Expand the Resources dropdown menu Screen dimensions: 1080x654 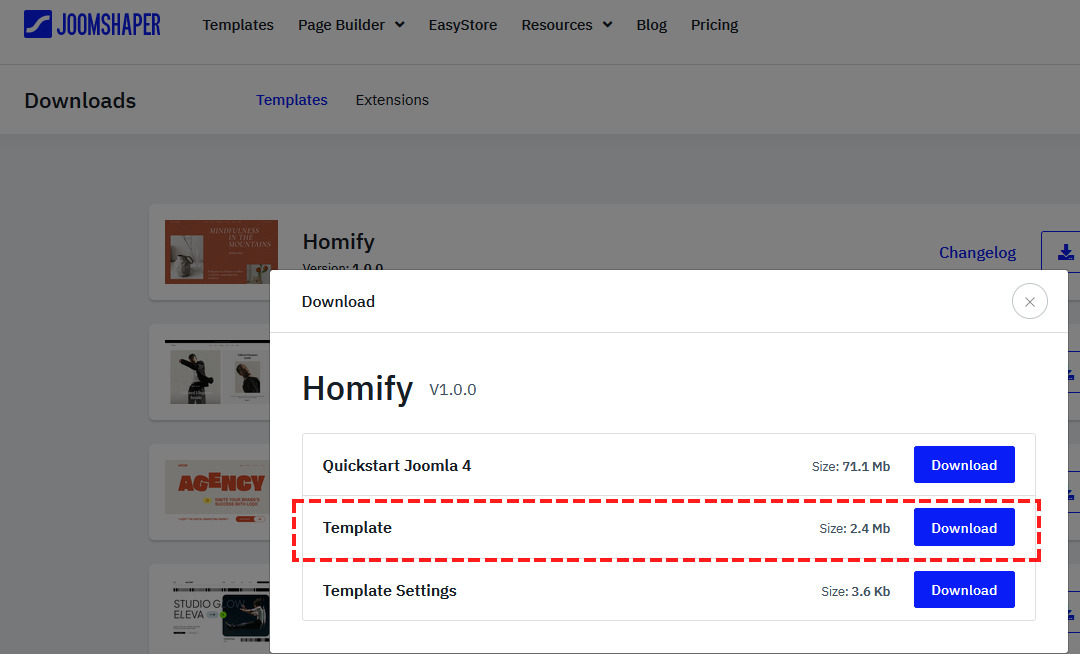click(566, 25)
